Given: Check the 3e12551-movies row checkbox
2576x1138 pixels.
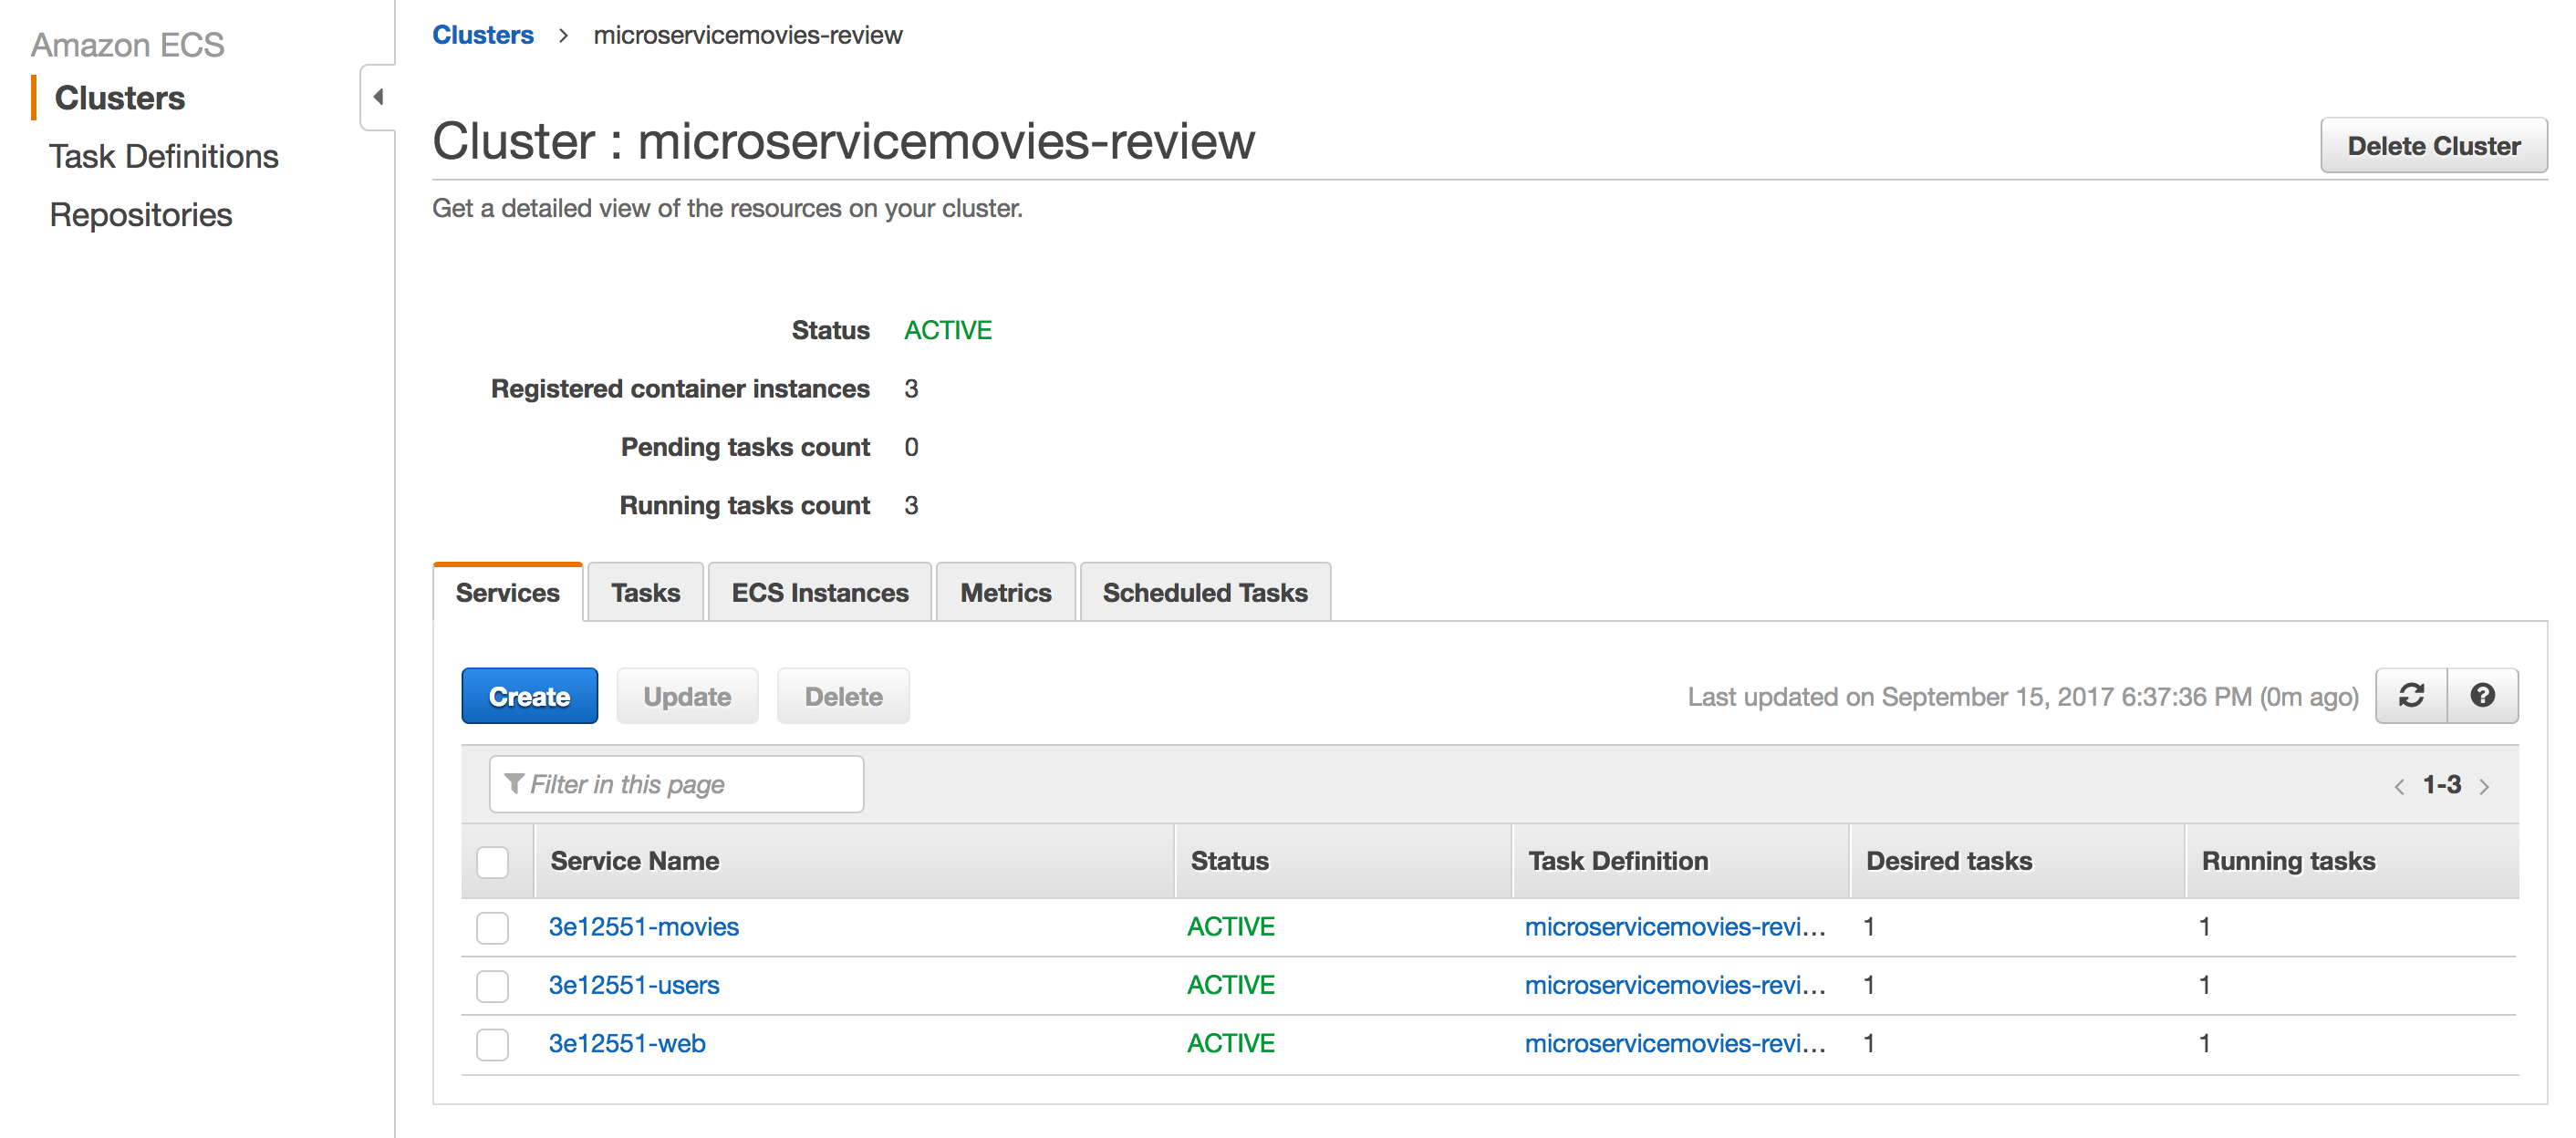Looking at the screenshot, I should 492,927.
